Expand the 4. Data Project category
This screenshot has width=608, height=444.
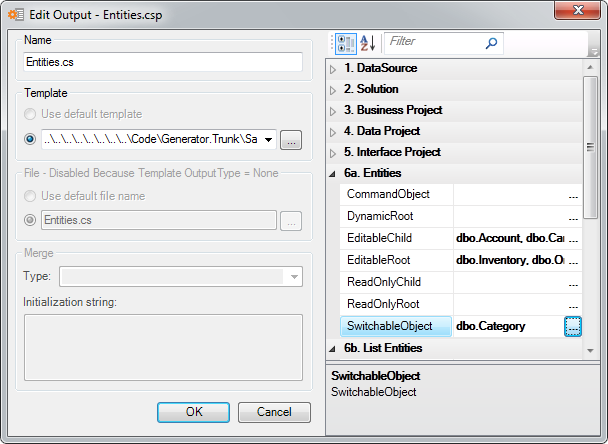333,132
